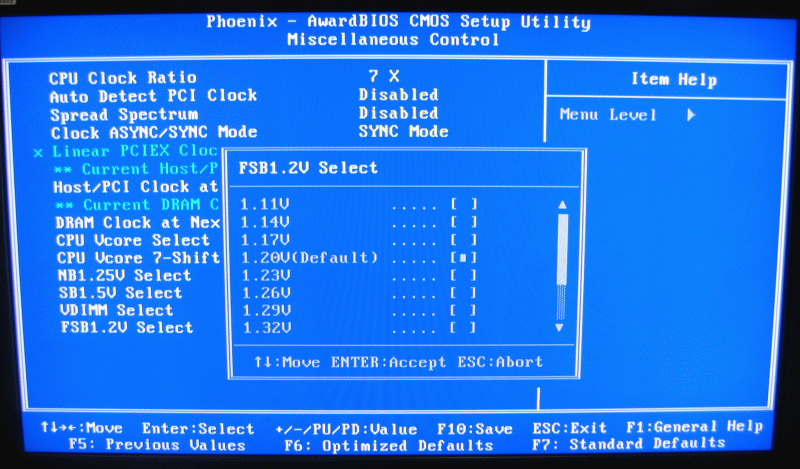Select the 1.26V option bracket
The width and height of the screenshot is (800, 469).
point(463,292)
